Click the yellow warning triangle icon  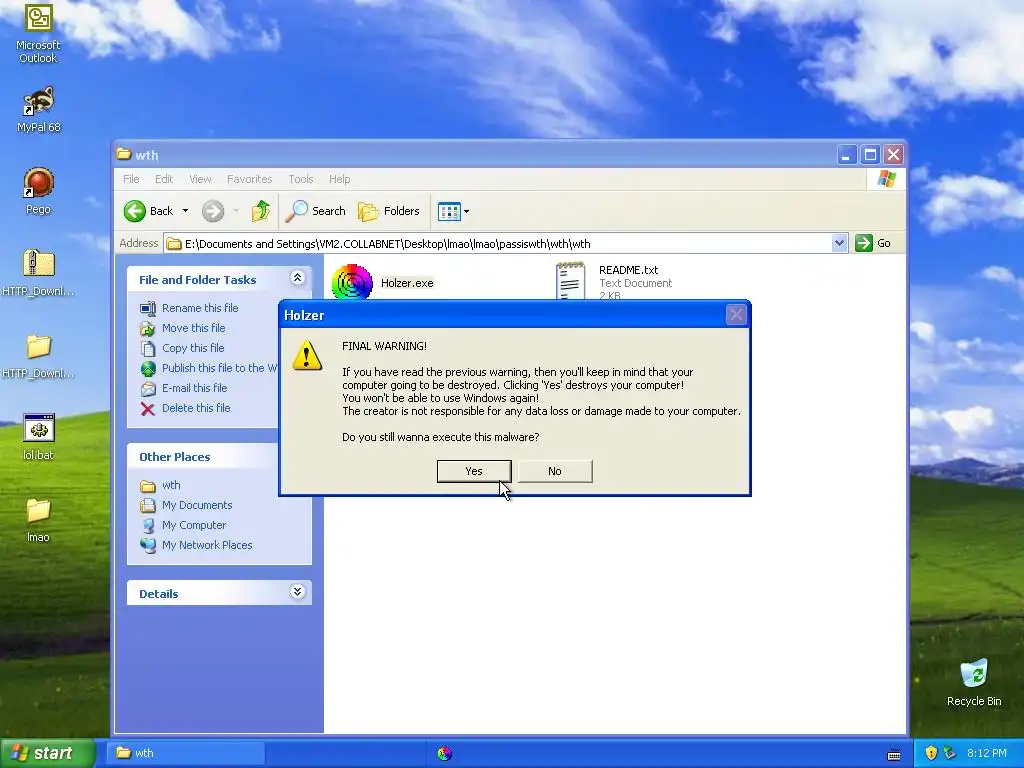(x=307, y=356)
